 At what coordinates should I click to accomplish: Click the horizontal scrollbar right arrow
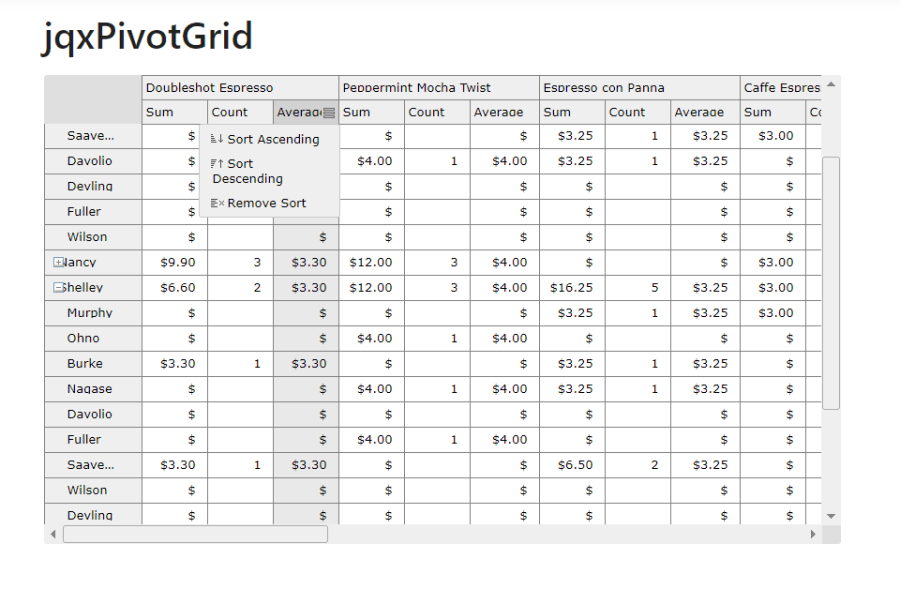(x=813, y=534)
